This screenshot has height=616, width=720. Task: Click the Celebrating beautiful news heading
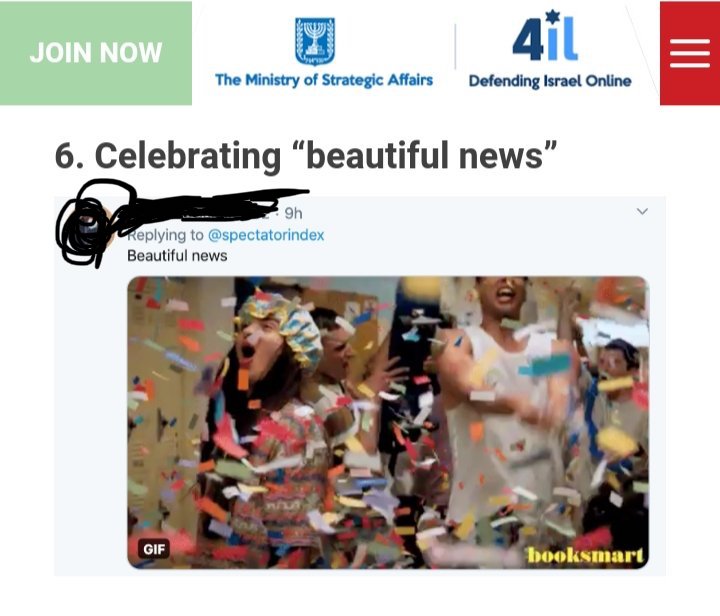tap(306, 156)
